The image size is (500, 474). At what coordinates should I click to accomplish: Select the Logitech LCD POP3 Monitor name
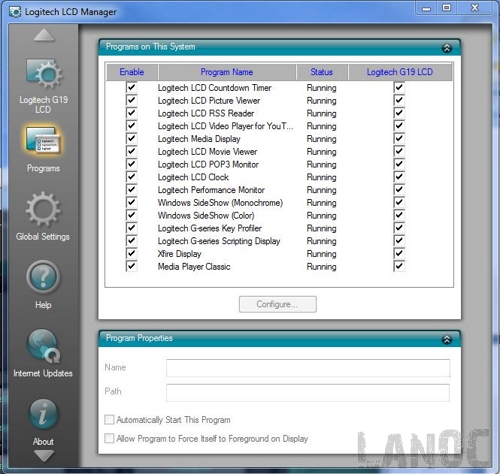208,164
